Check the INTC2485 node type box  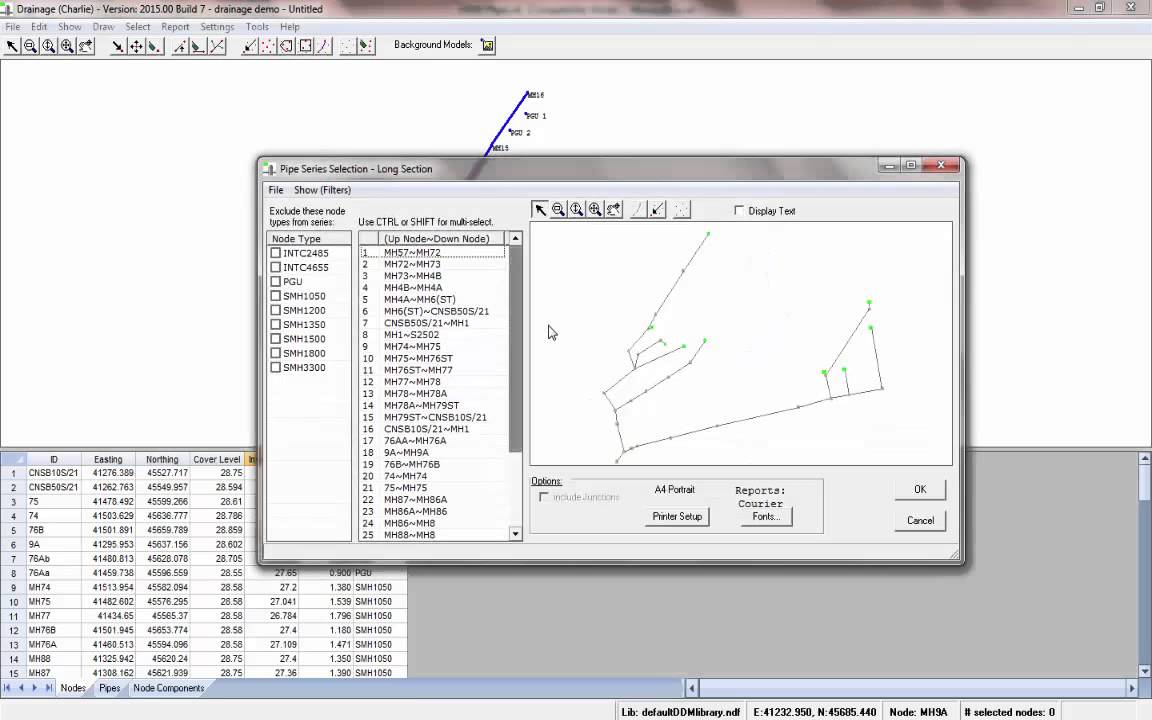(x=276, y=253)
